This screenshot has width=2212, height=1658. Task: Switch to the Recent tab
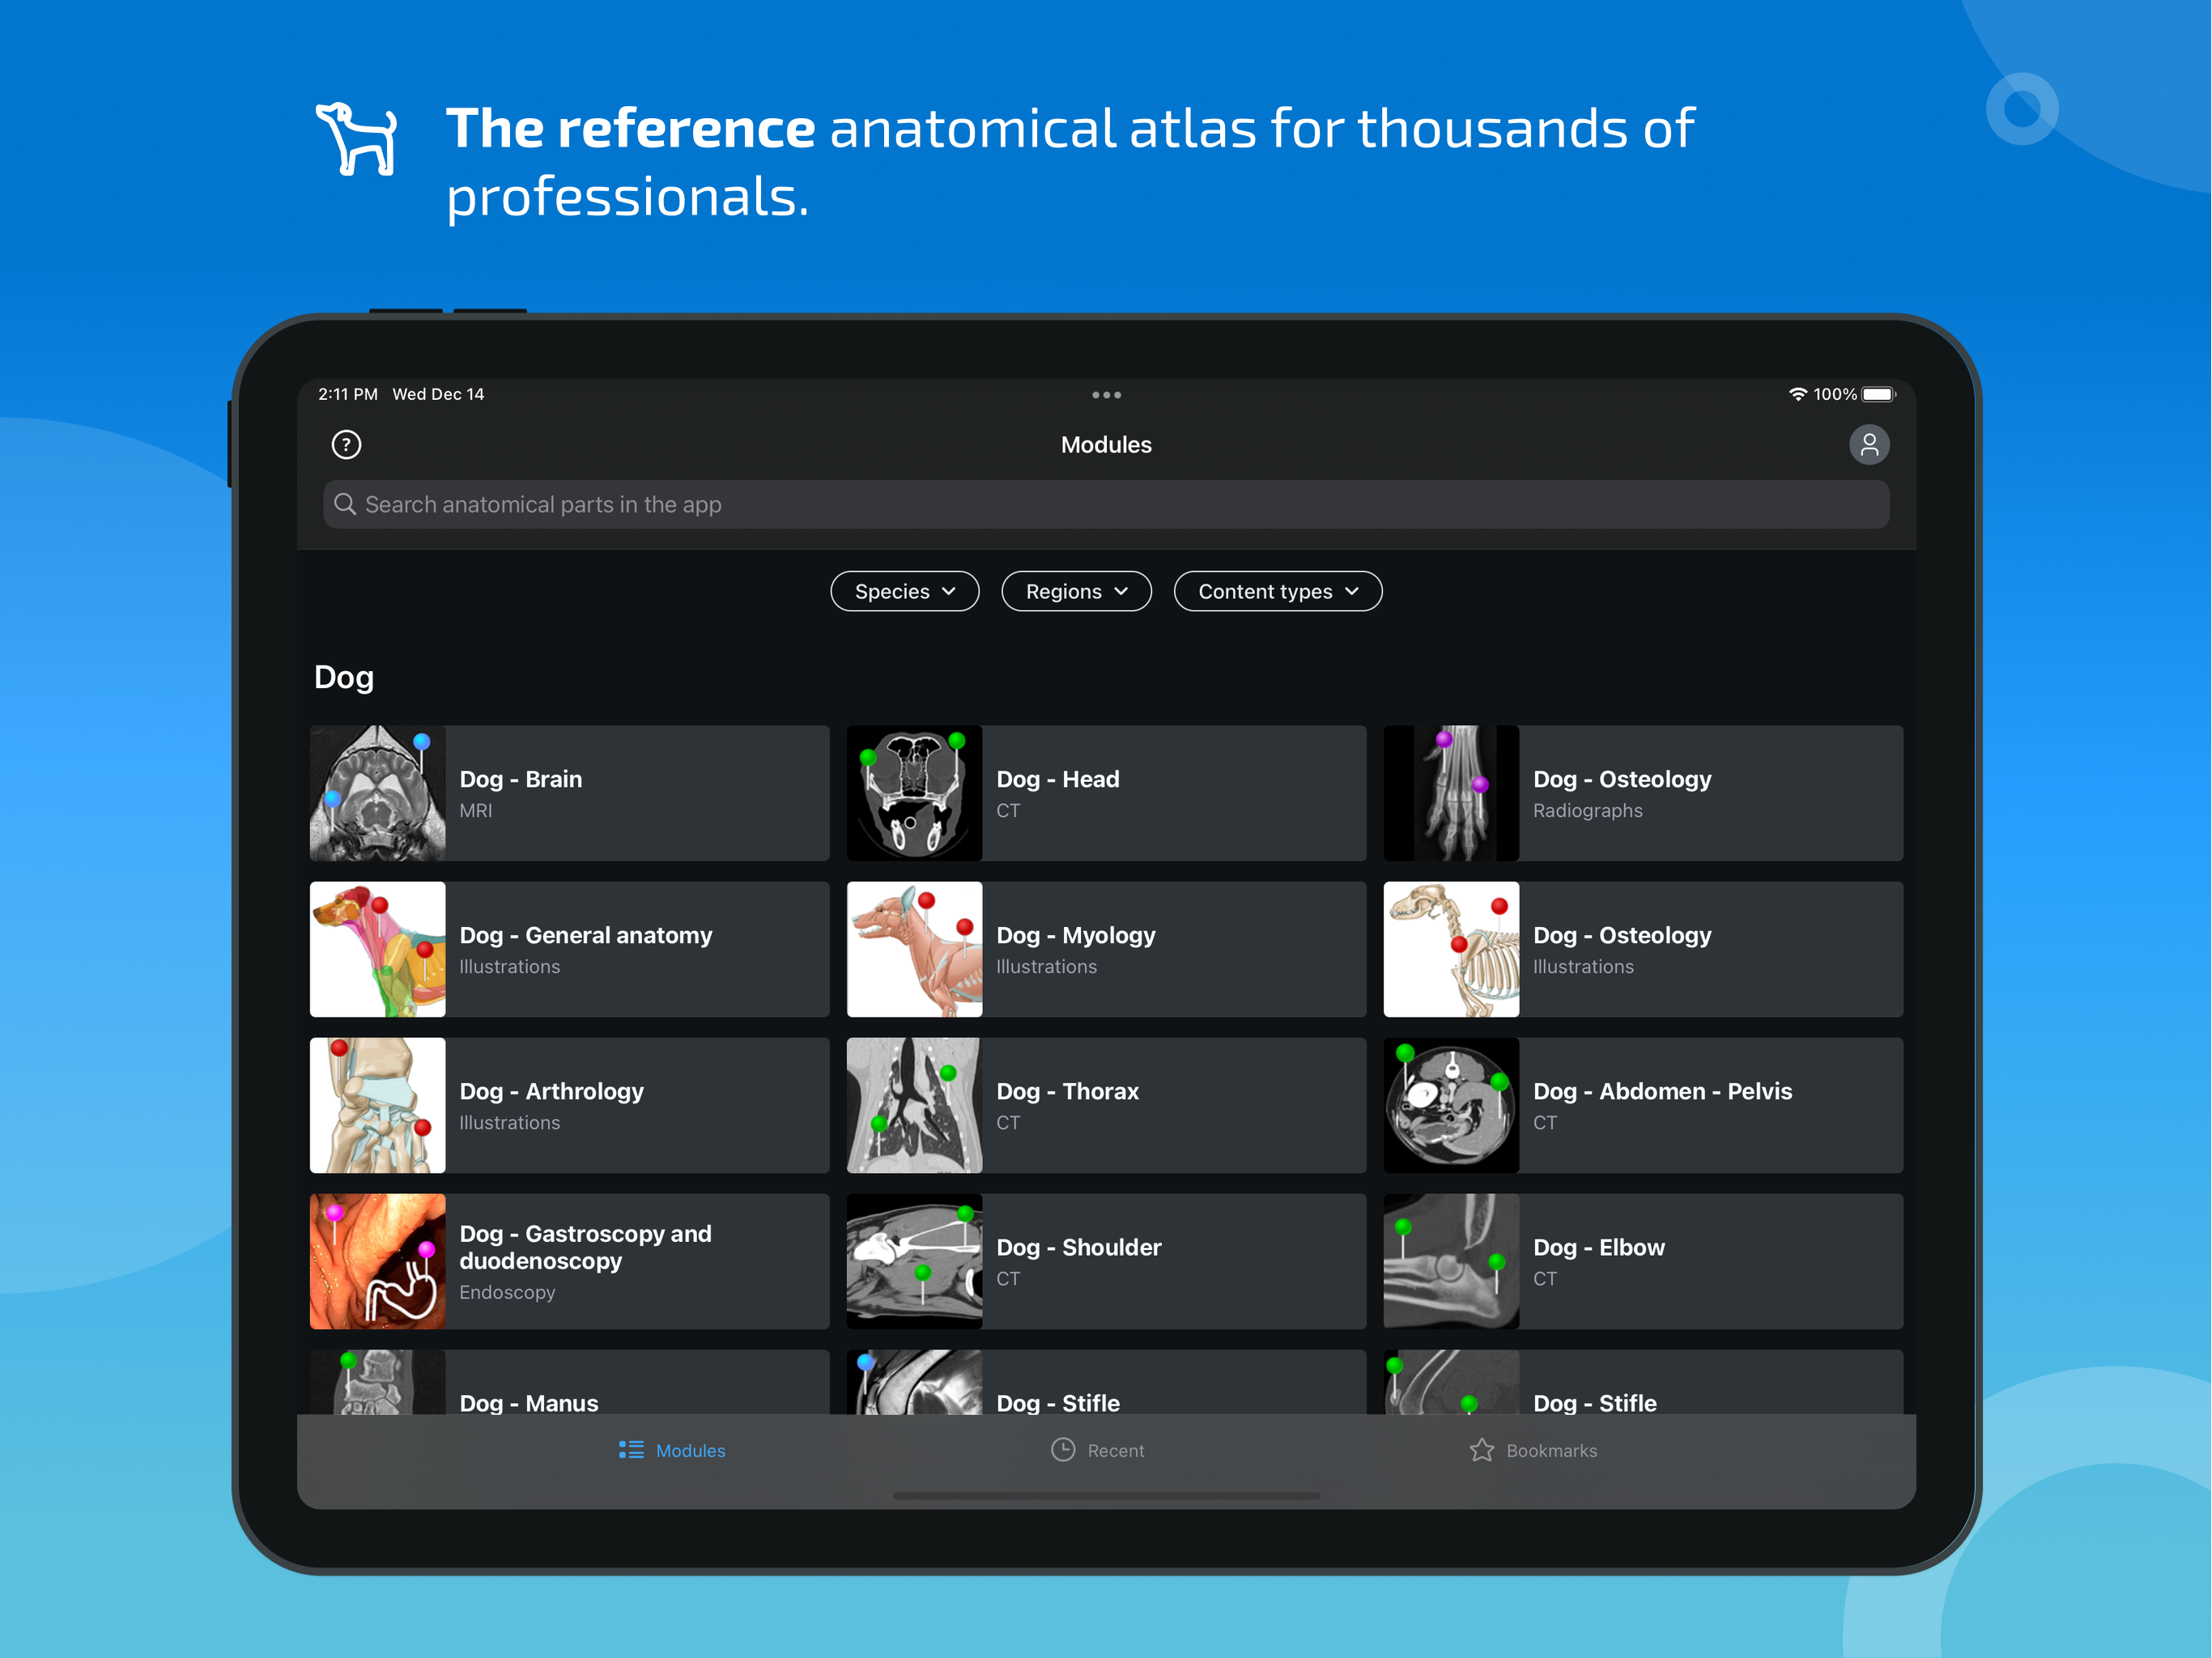pyautogui.click(x=1098, y=1450)
